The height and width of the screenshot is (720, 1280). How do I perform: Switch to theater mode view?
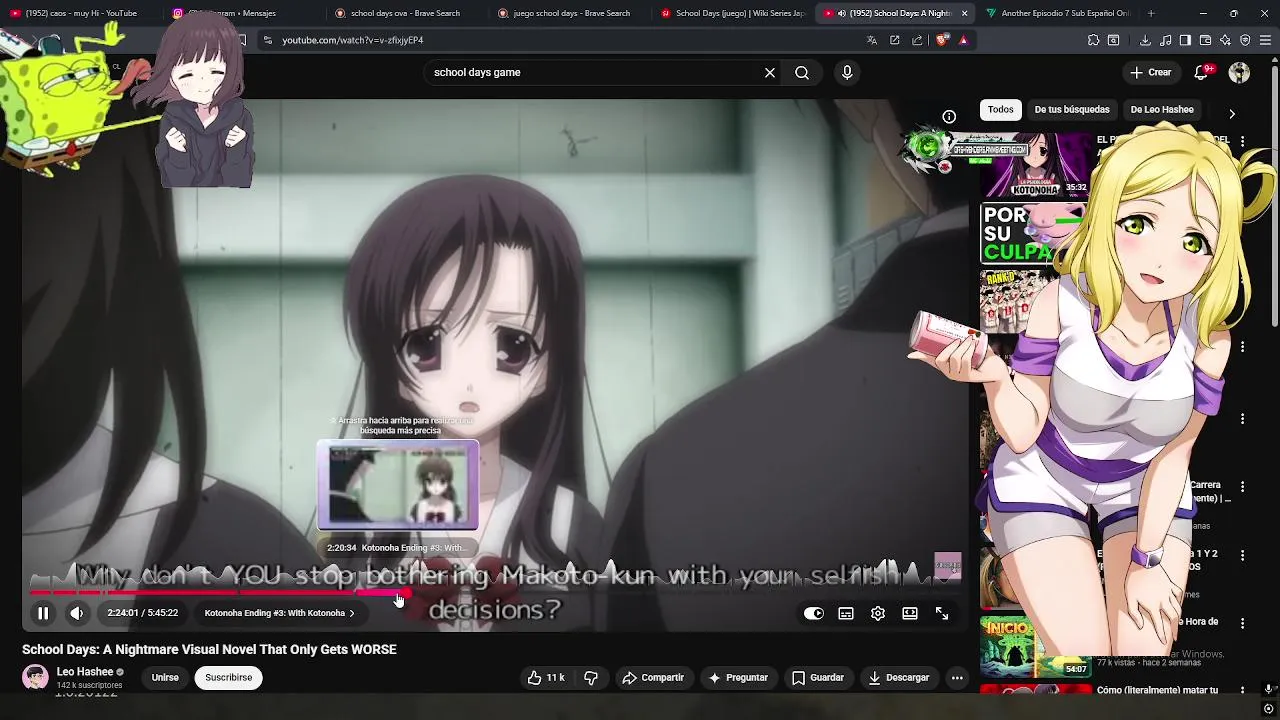pos(910,613)
